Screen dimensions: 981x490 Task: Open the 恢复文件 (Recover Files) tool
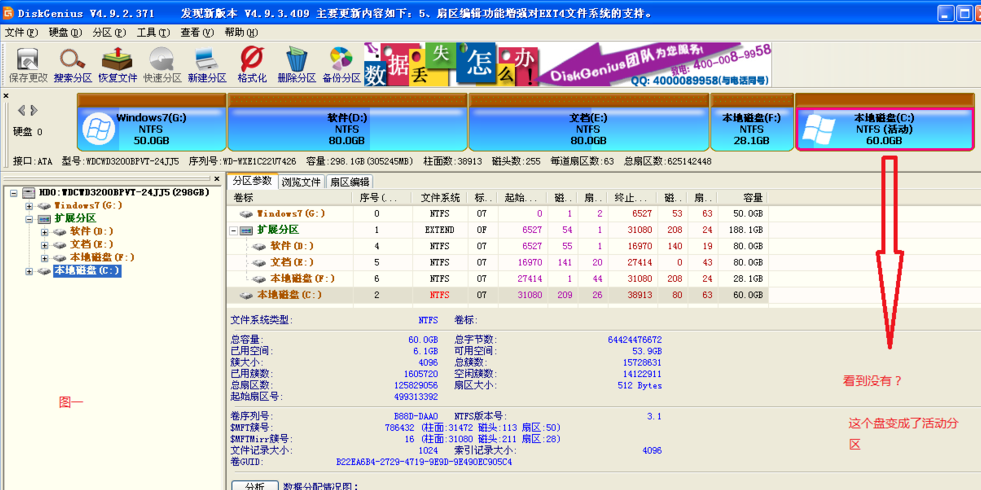click(x=117, y=63)
